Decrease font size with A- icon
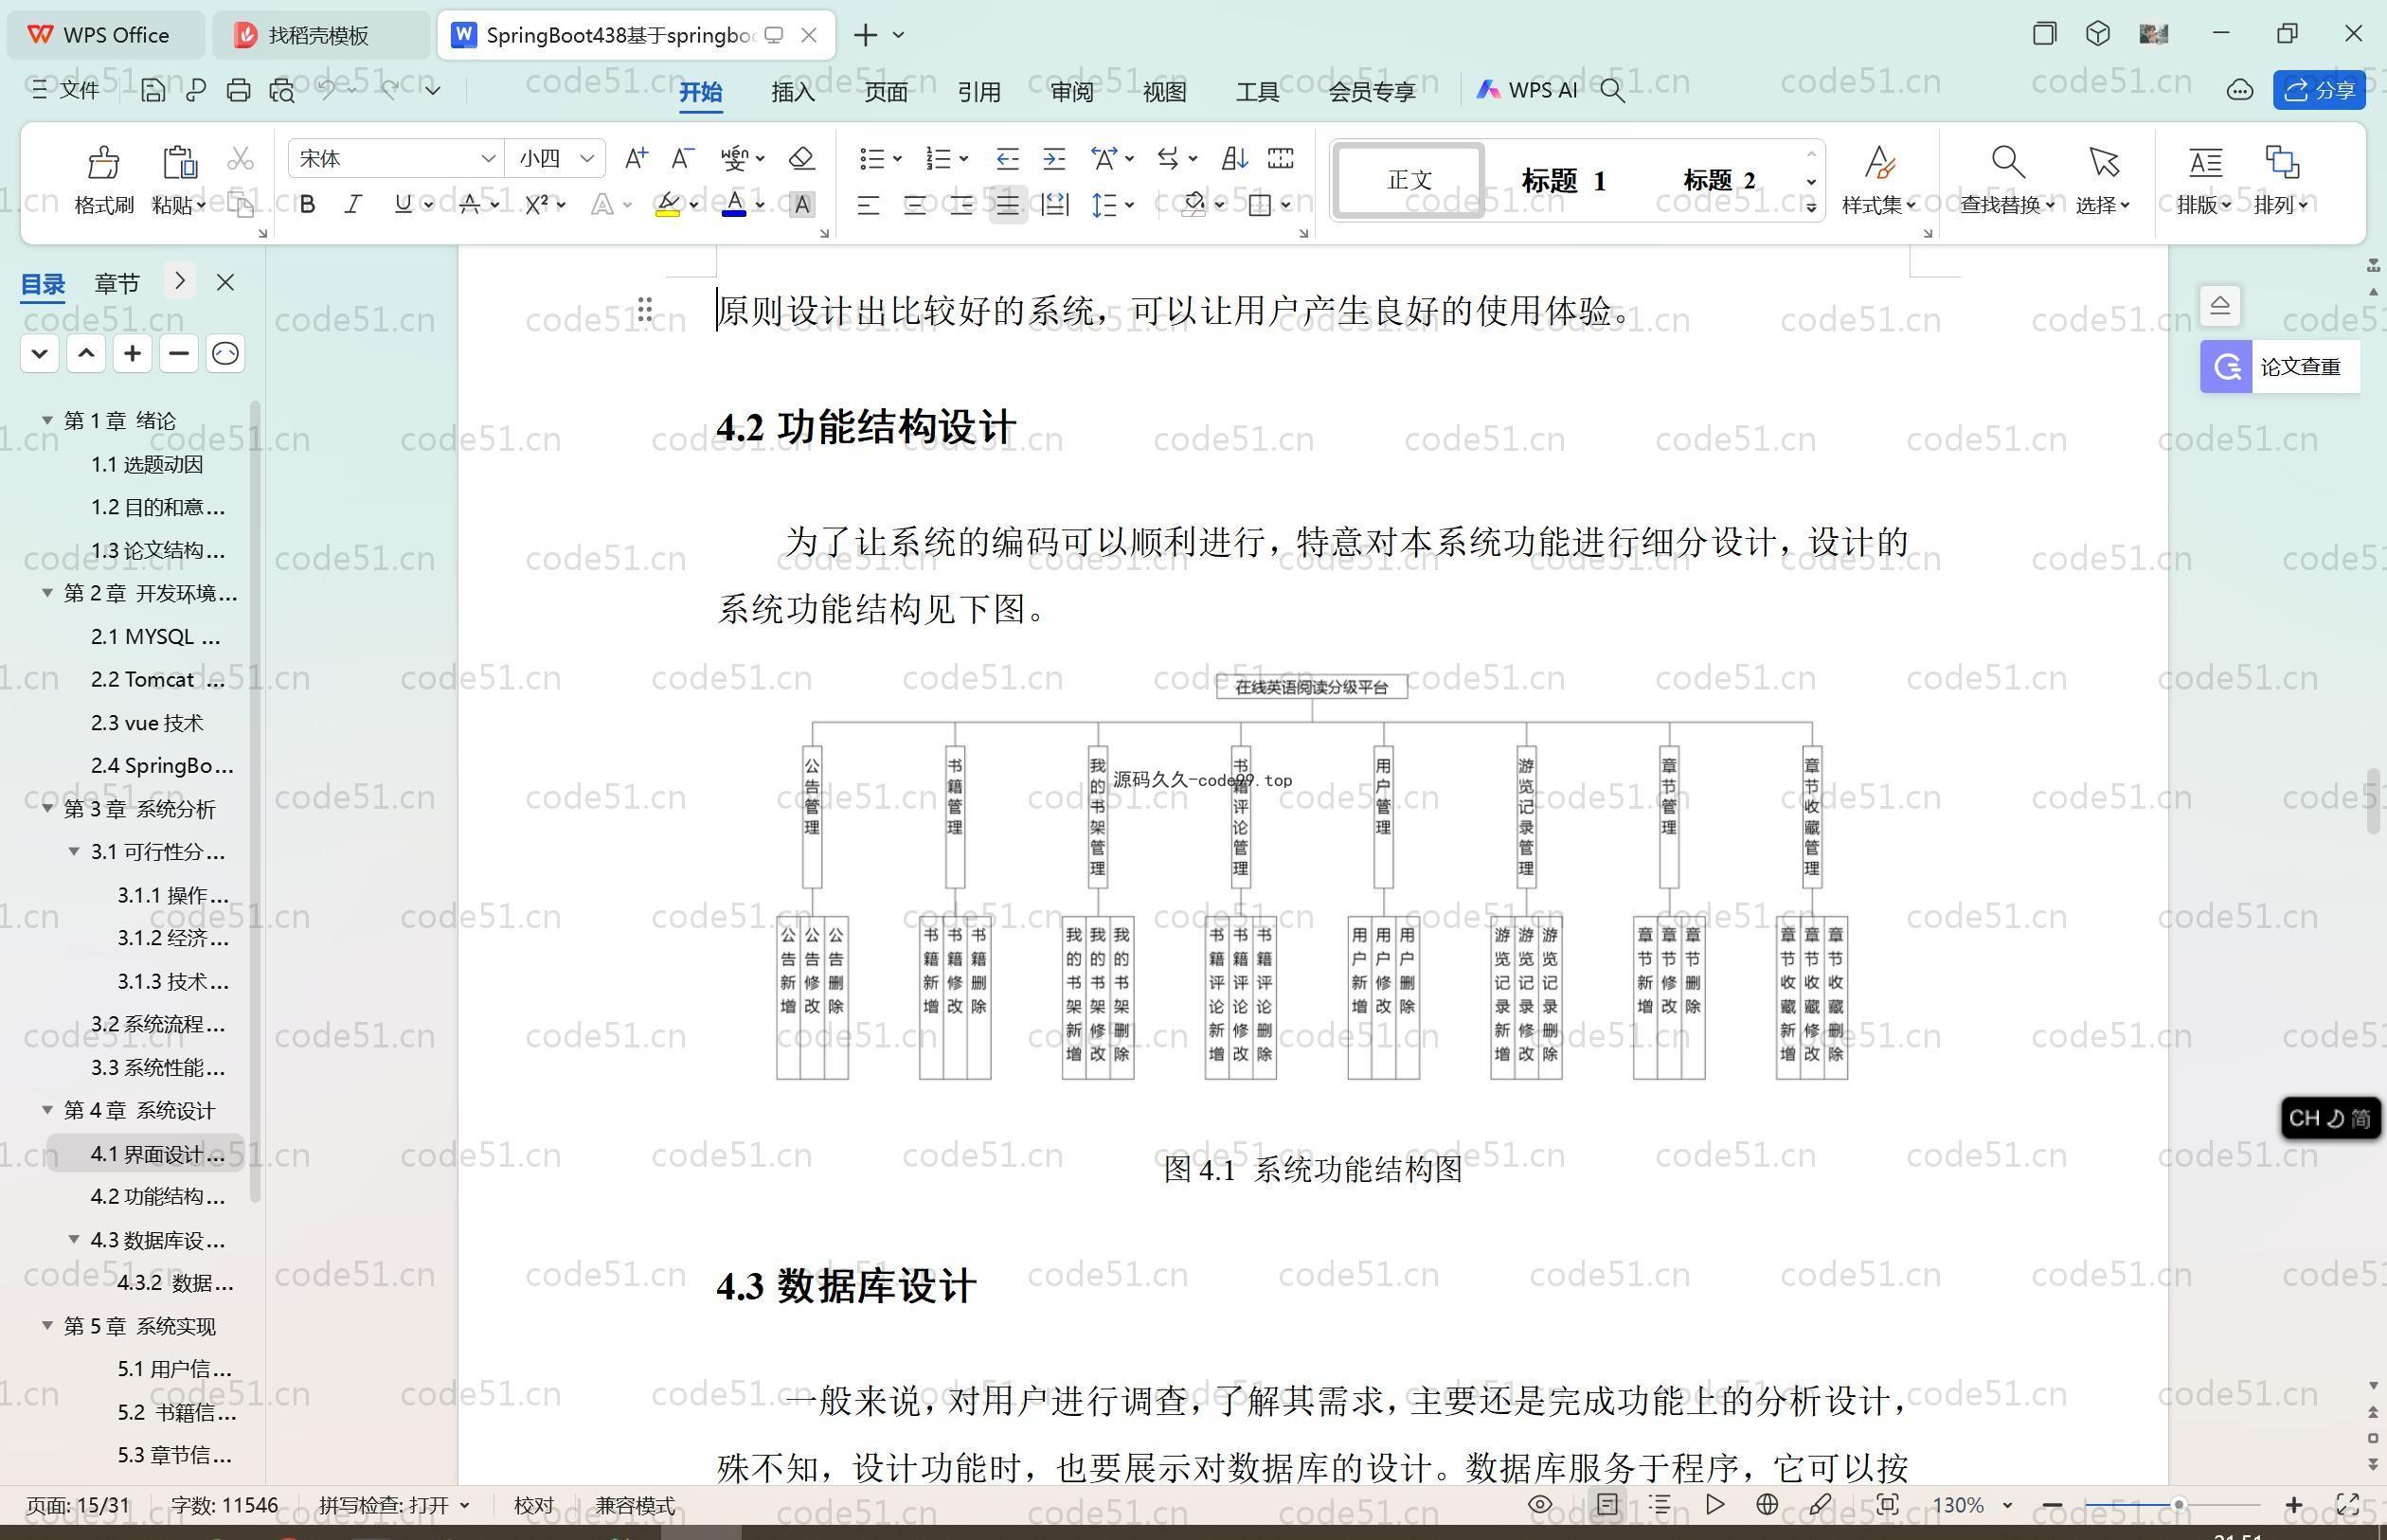 point(683,158)
